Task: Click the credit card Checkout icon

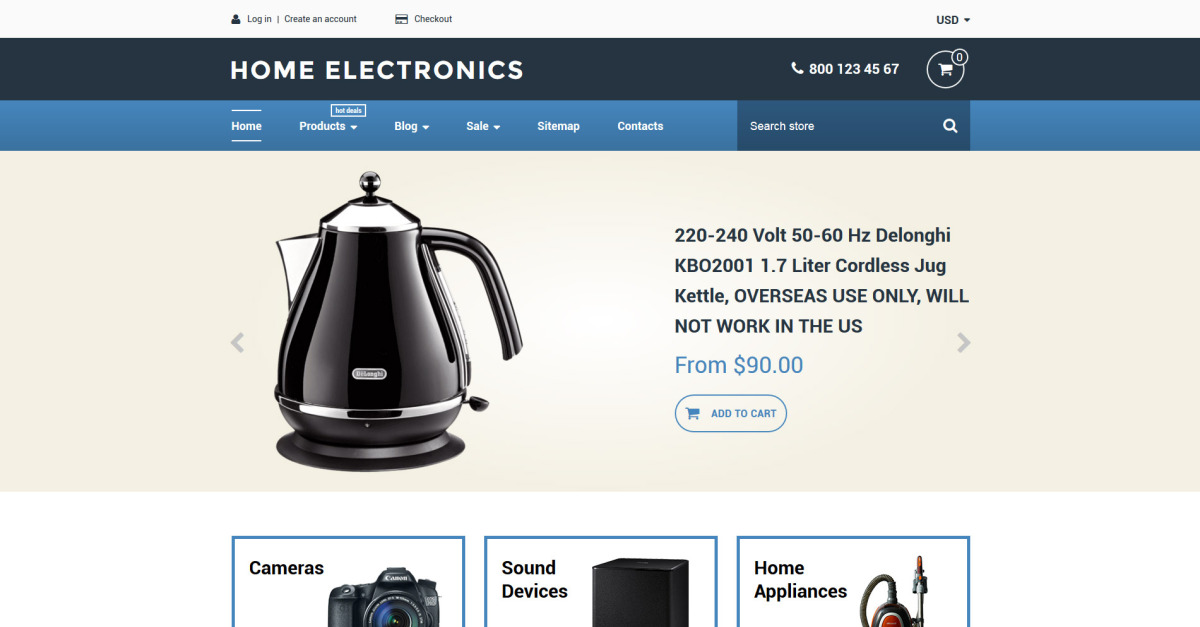Action: (401, 19)
